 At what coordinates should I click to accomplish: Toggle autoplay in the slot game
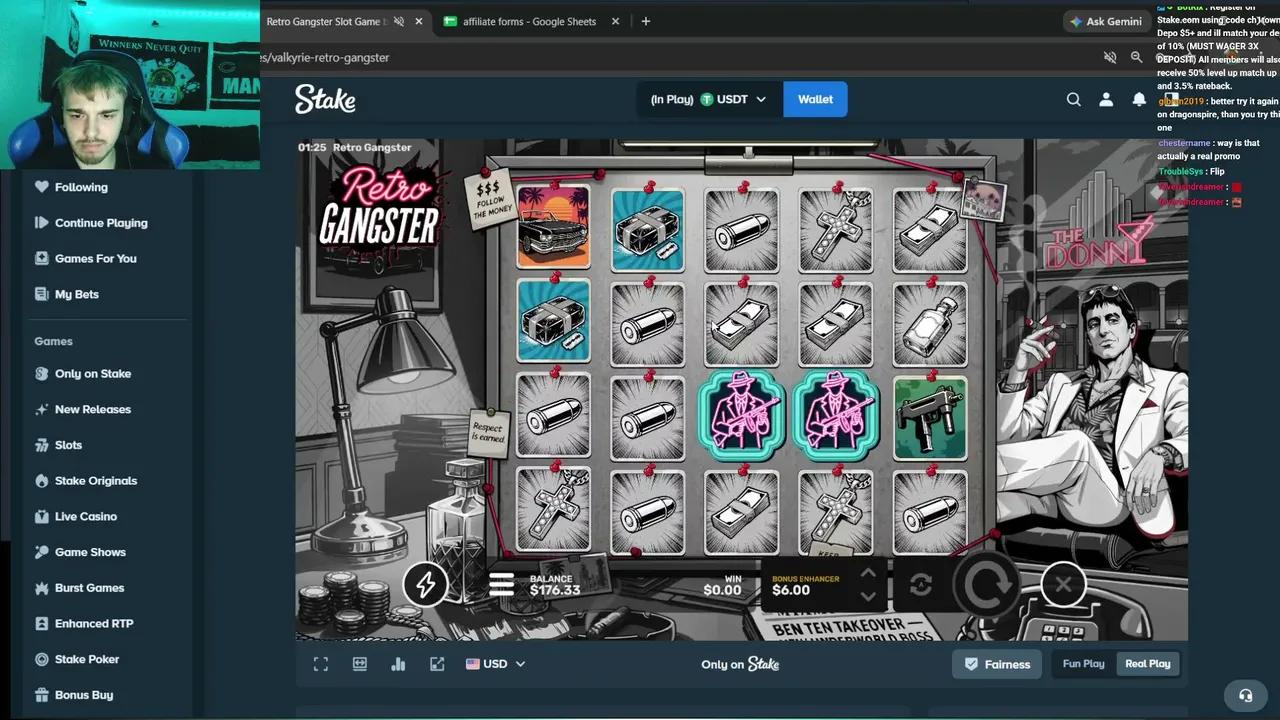pyautogui.click(x=921, y=585)
